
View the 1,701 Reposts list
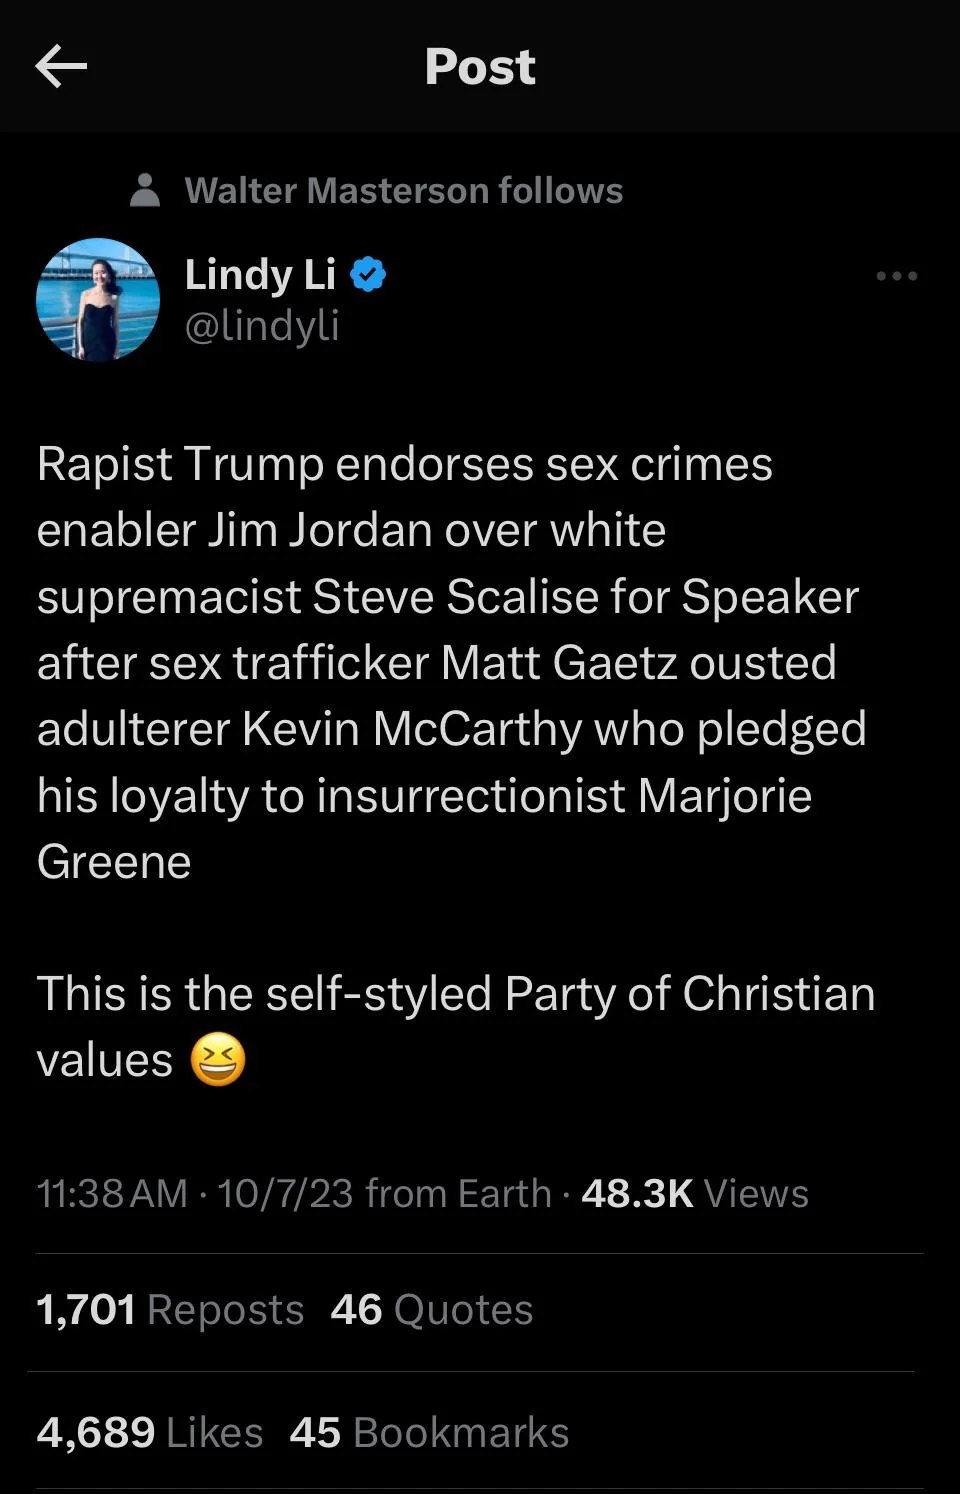coord(170,1309)
